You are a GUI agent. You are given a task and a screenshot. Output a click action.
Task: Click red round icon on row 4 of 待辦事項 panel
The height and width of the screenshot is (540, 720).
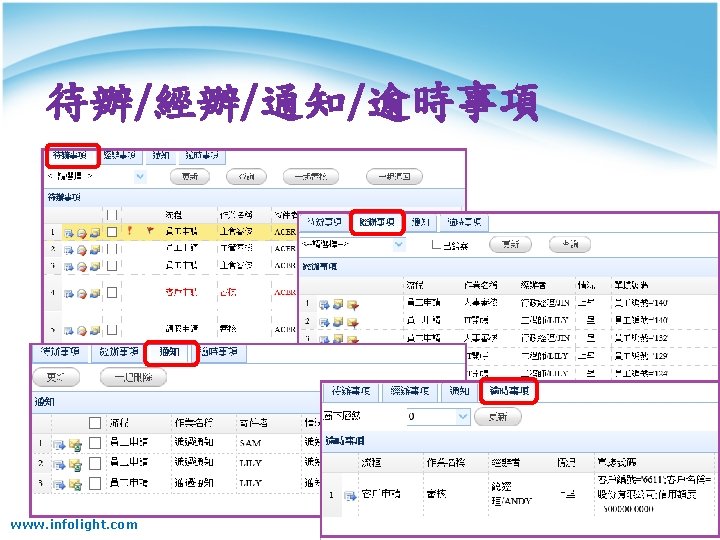[x=82, y=293]
